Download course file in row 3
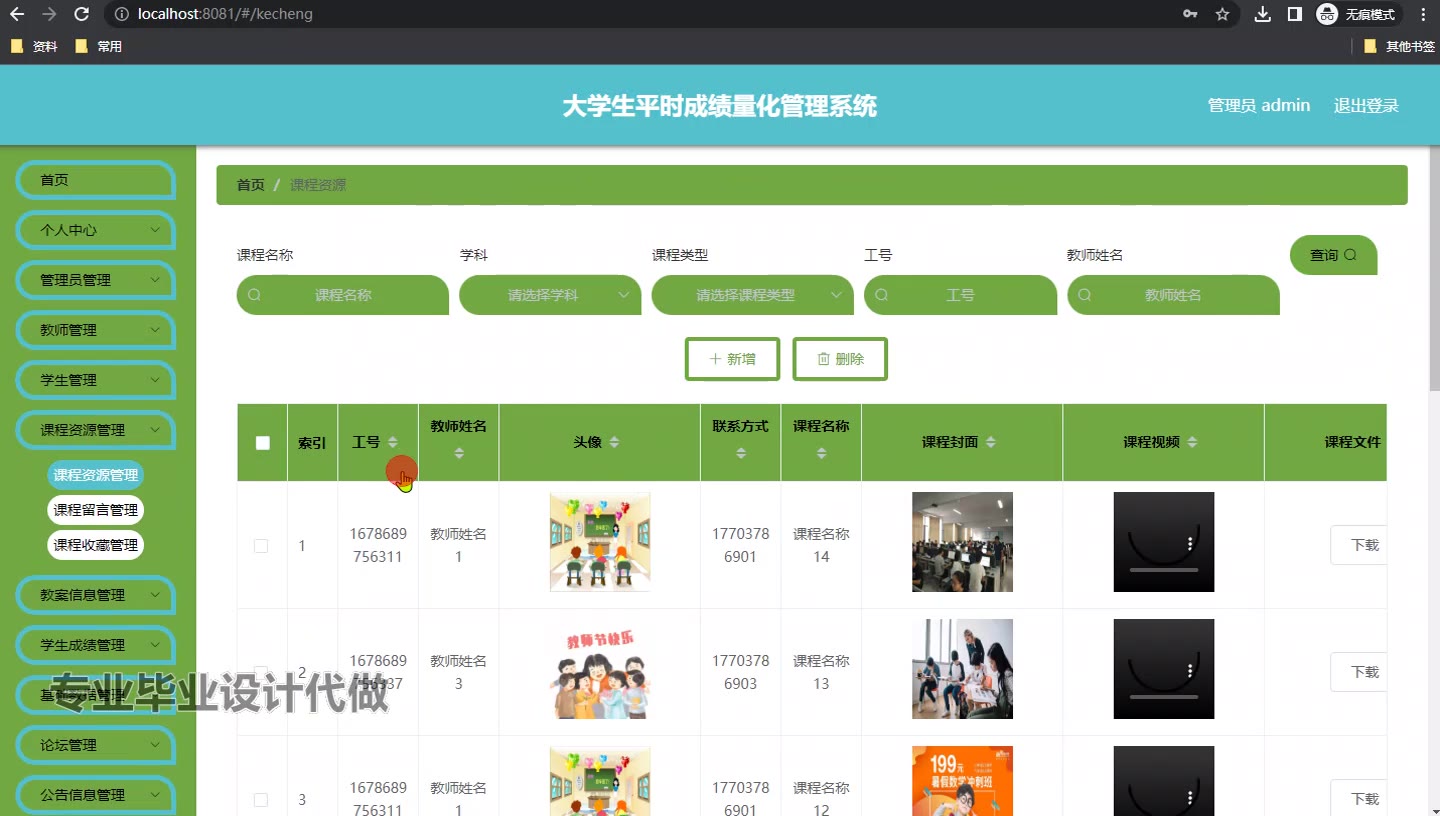Screen dimensions: 1440x816 [1359, 799]
